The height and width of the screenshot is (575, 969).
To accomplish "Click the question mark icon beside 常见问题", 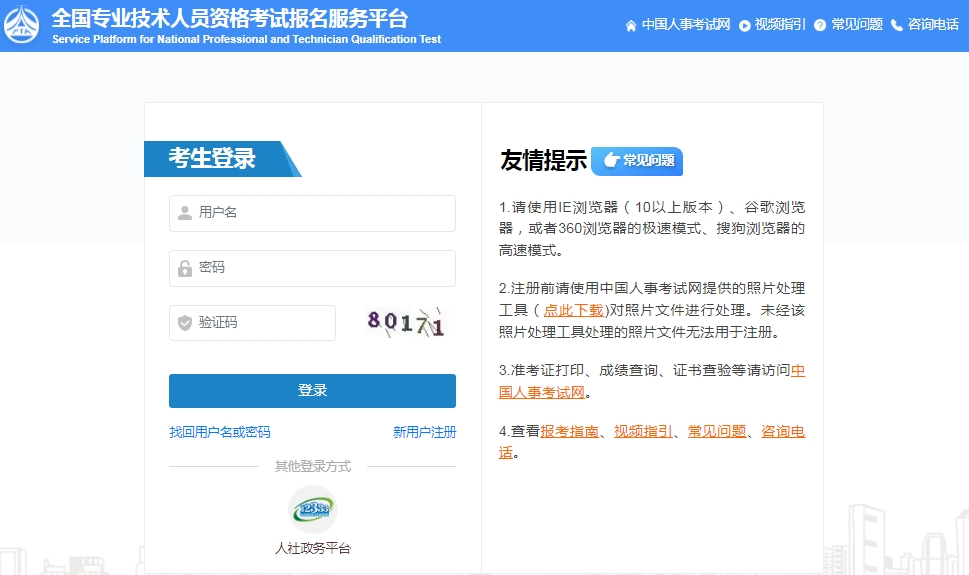I will tap(820, 25).
